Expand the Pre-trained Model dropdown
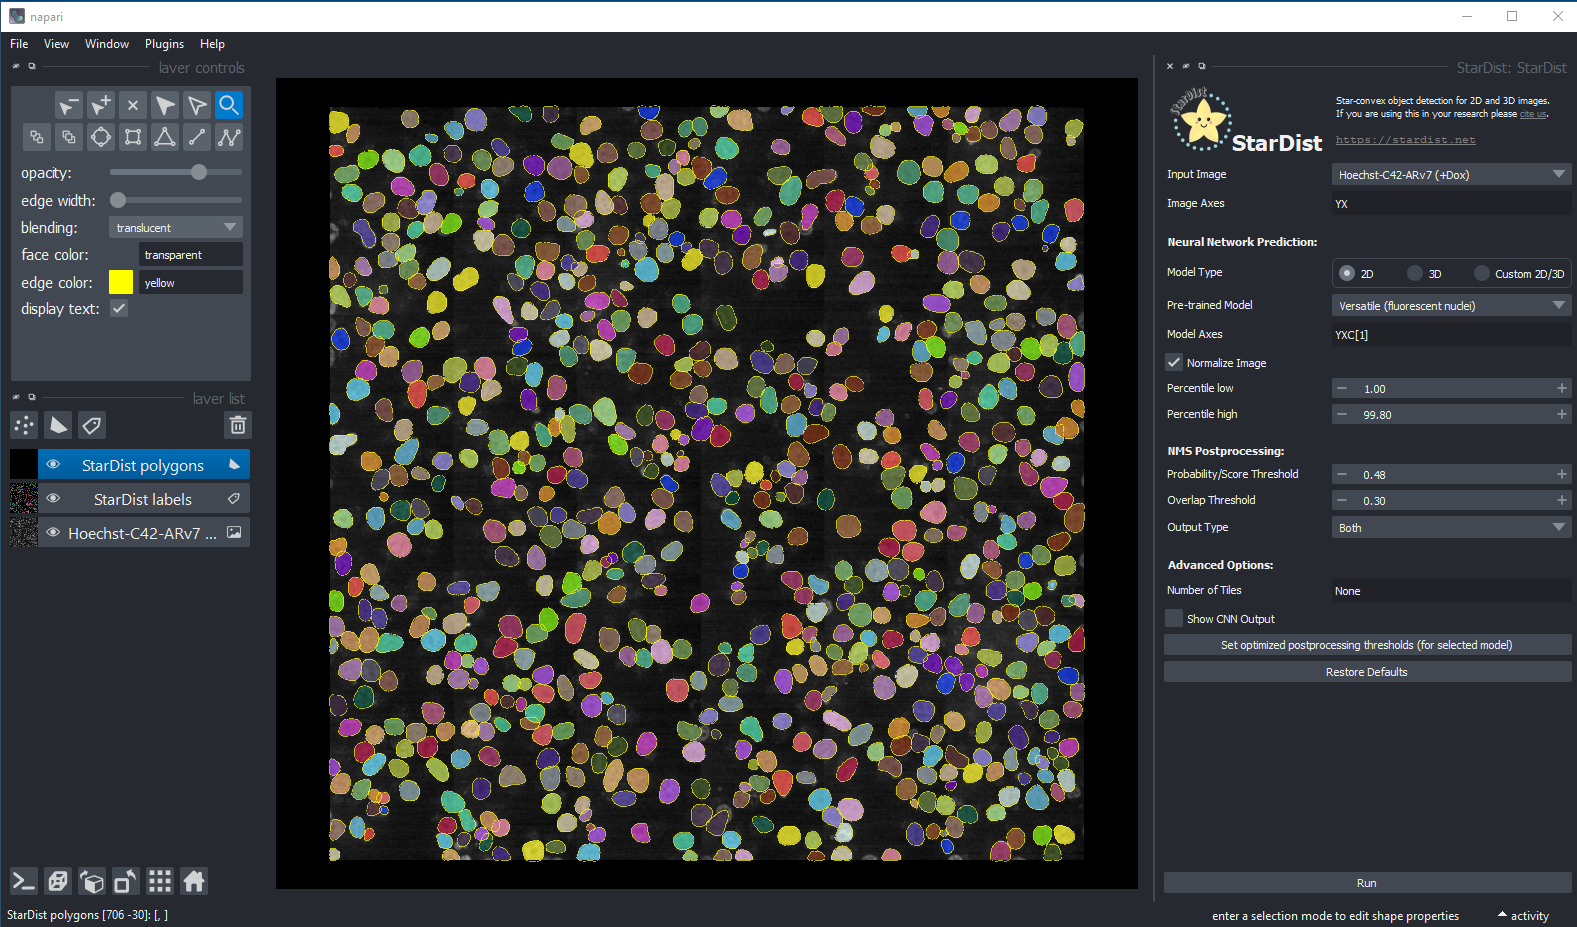The image size is (1577, 927). point(1450,306)
